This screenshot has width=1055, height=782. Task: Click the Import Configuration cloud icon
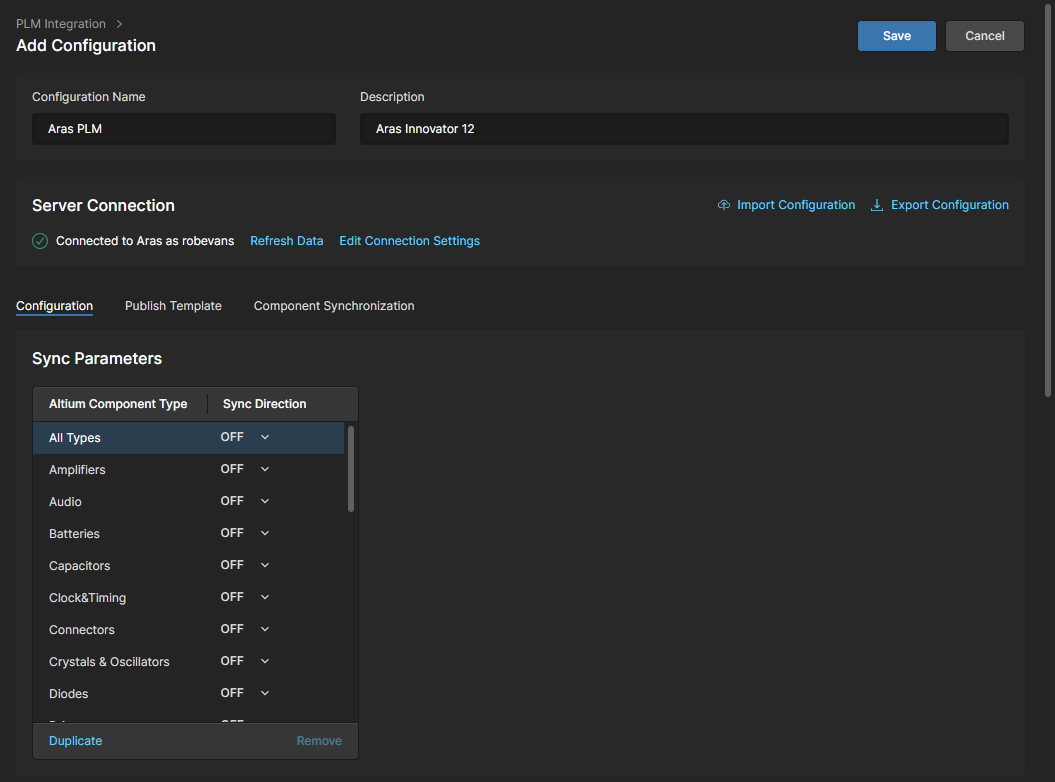click(x=724, y=205)
